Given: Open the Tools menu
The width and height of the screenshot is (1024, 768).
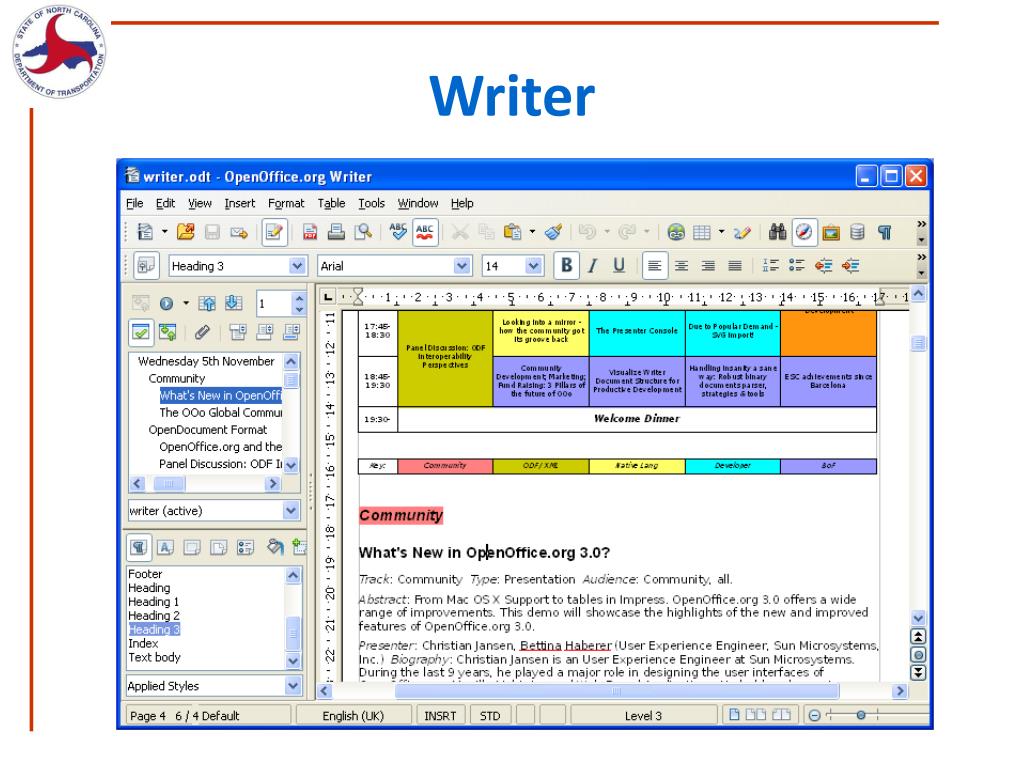Looking at the screenshot, I should (x=372, y=203).
